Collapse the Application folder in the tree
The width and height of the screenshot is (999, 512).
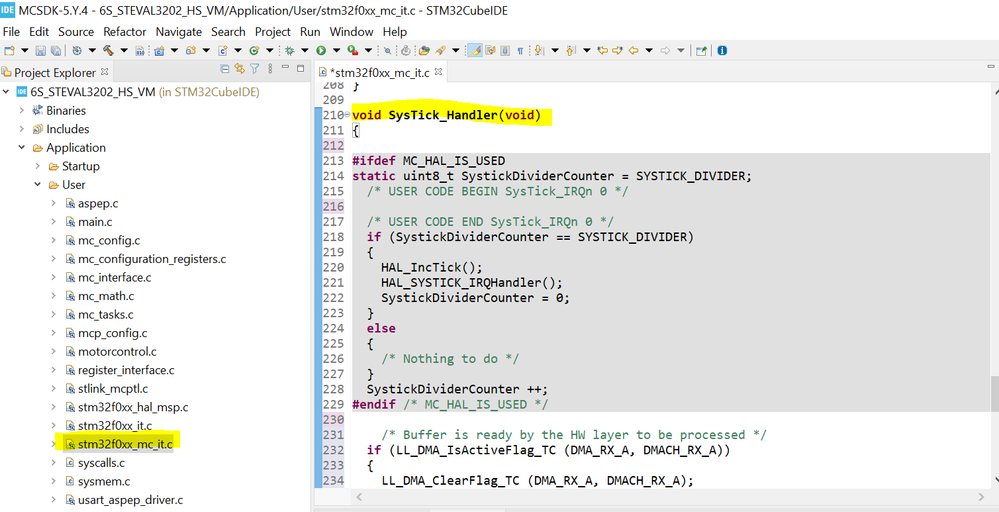pos(22,148)
